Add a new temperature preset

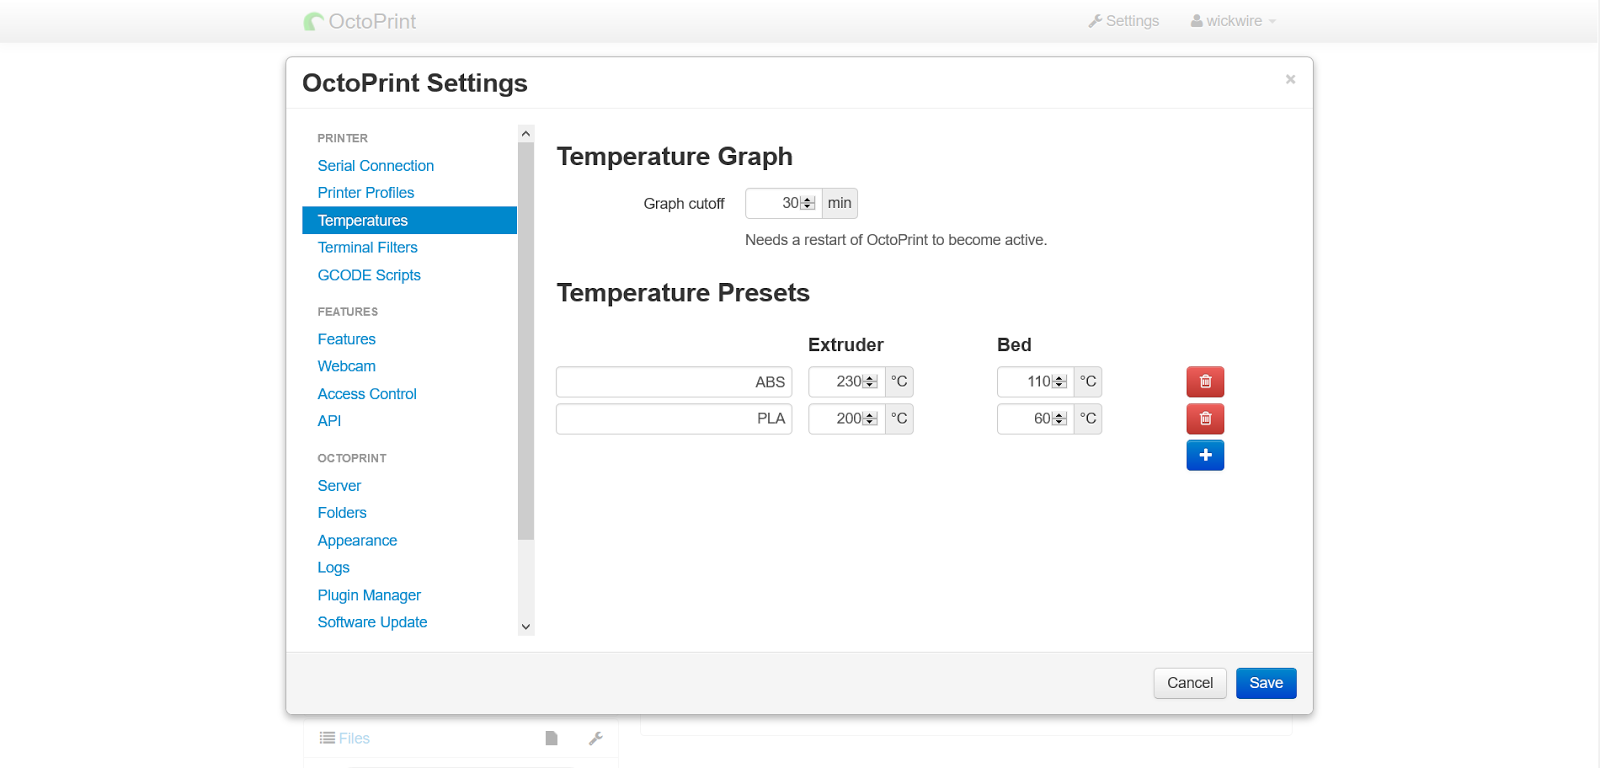(x=1205, y=456)
